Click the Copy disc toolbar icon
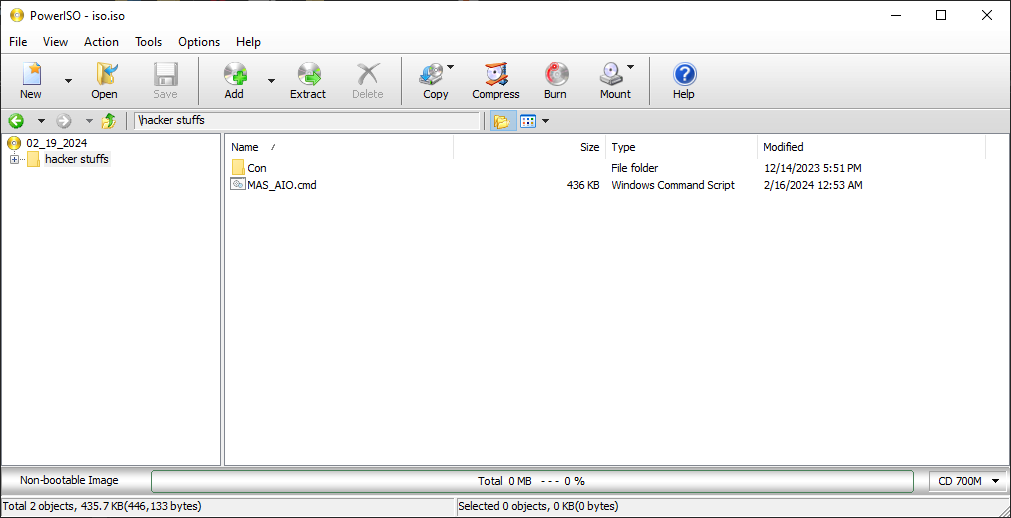Image resolution: width=1011 pixels, height=518 pixels. (433, 81)
